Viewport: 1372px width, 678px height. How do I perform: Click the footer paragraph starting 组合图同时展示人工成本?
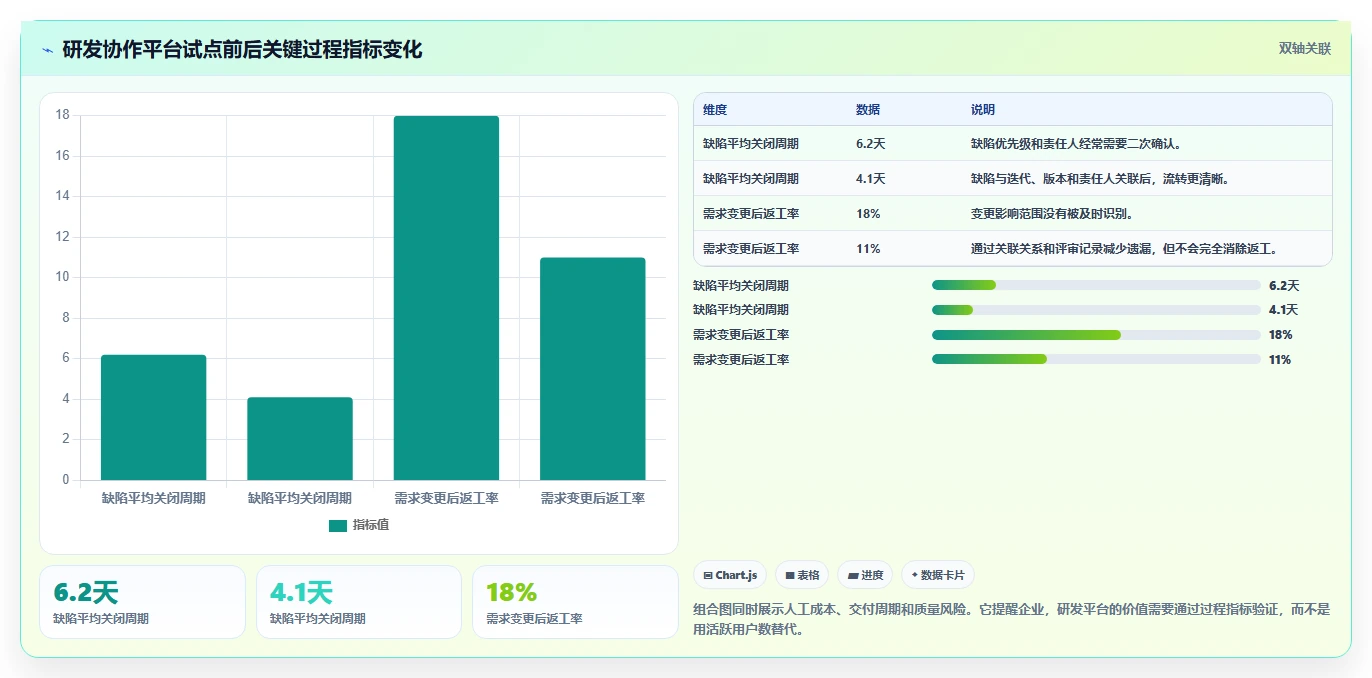pos(1012,619)
